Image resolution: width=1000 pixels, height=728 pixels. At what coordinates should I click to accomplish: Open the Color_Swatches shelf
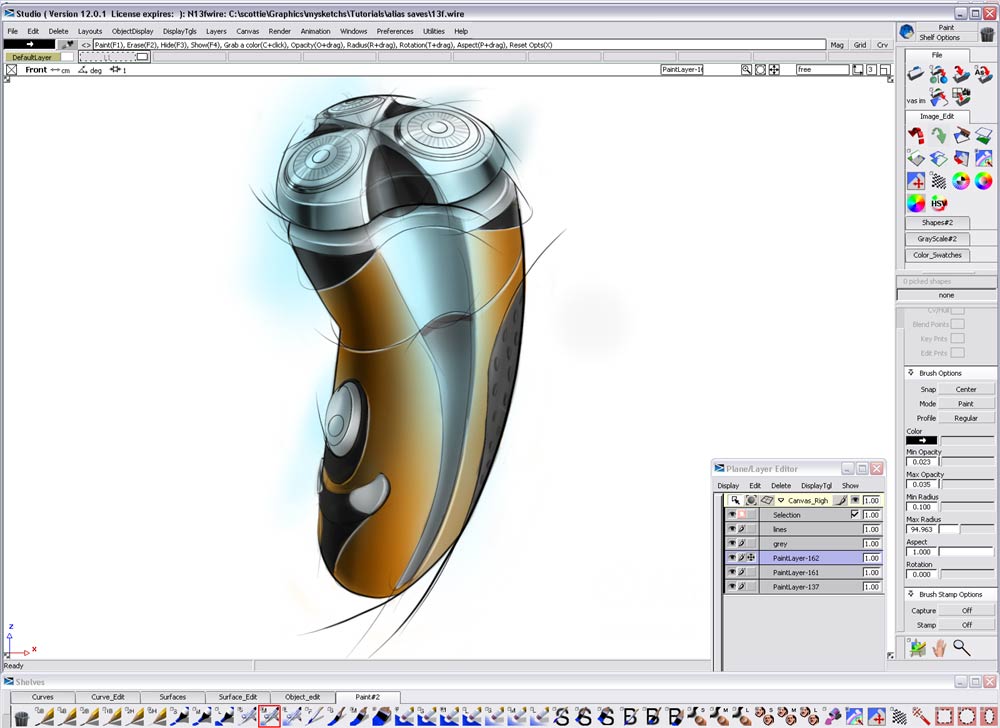point(936,255)
